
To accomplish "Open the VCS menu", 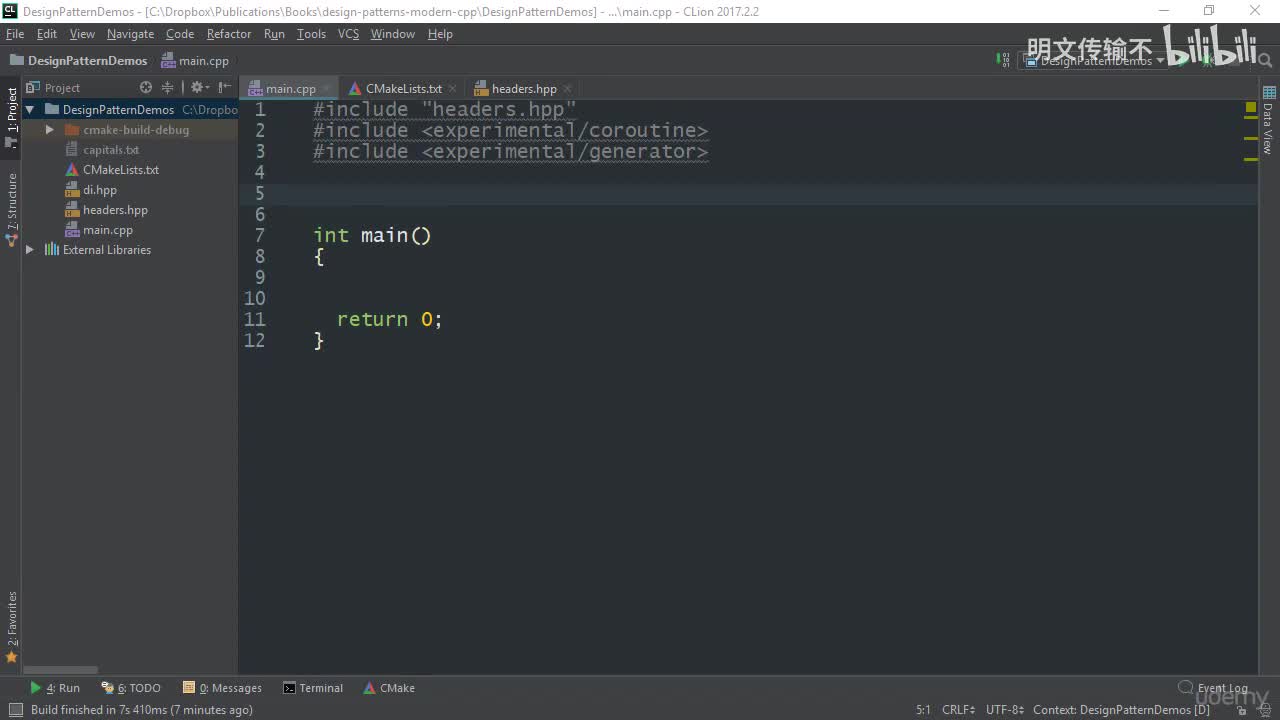I will 348,34.
